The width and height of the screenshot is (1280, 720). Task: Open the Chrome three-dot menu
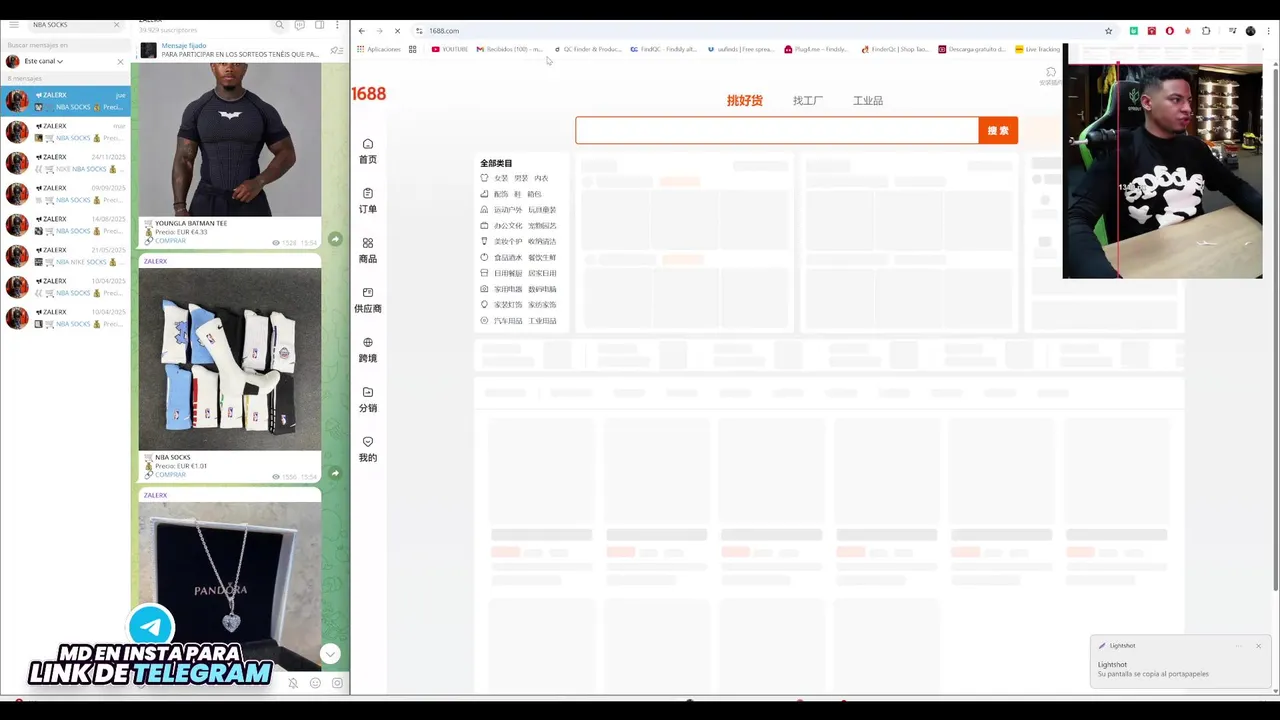click(1267, 31)
